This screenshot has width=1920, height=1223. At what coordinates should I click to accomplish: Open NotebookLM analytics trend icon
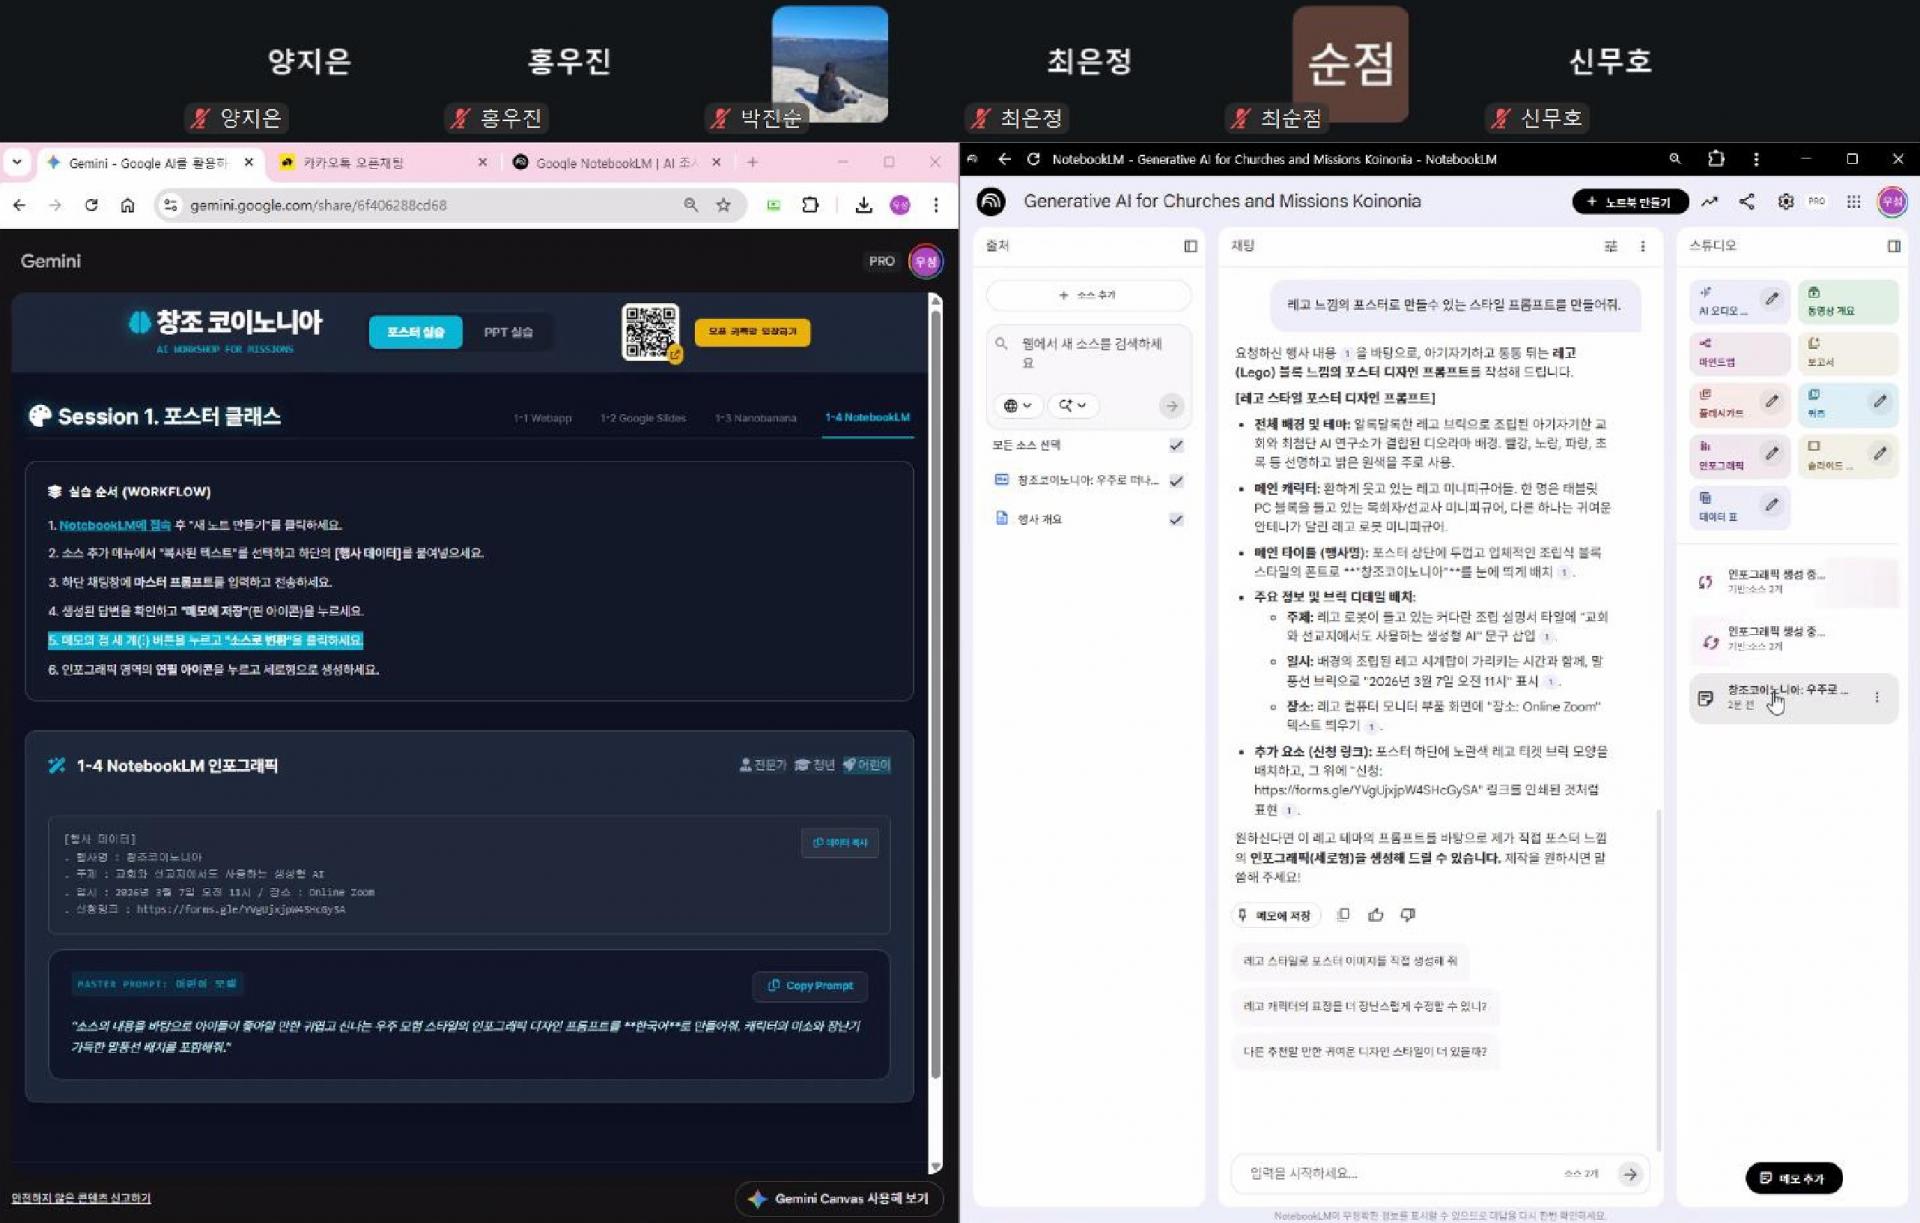tap(1710, 202)
